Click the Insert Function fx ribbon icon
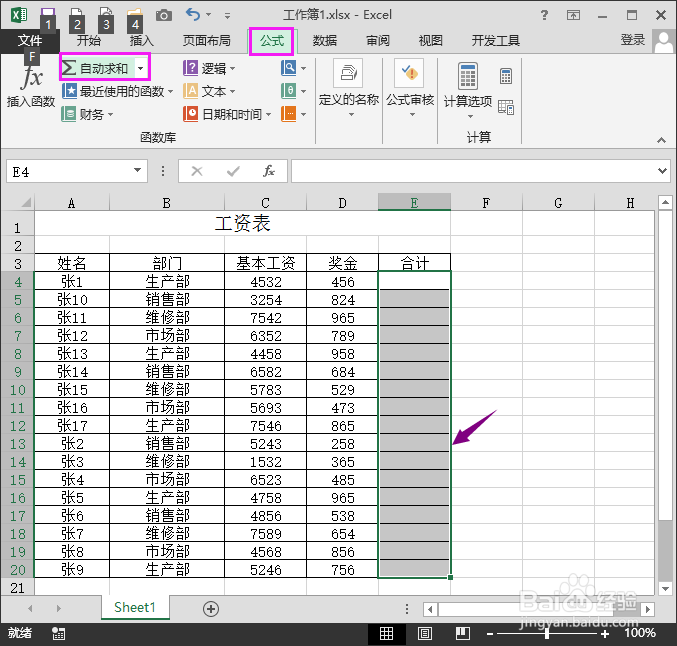This screenshot has width=677, height=646. coord(31,86)
